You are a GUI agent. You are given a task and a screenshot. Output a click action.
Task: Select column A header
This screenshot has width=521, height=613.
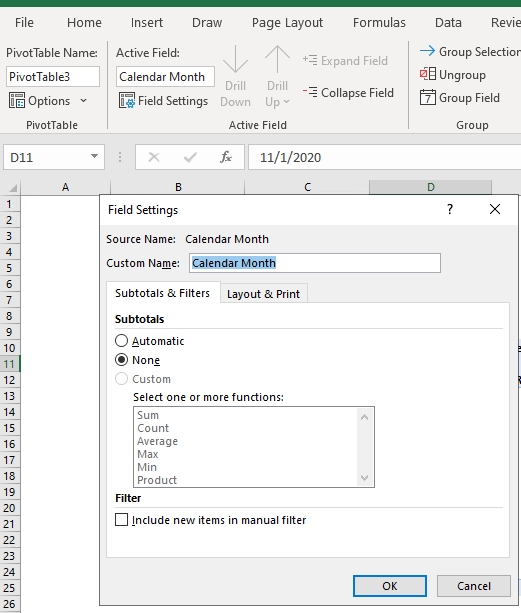tap(65, 187)
